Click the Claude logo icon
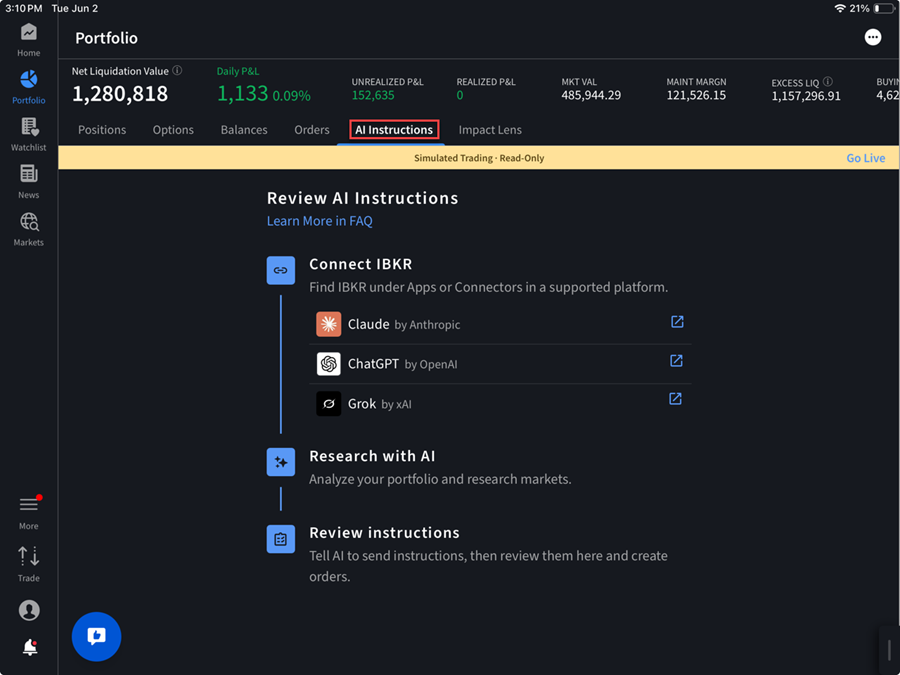 coord(328,324)
